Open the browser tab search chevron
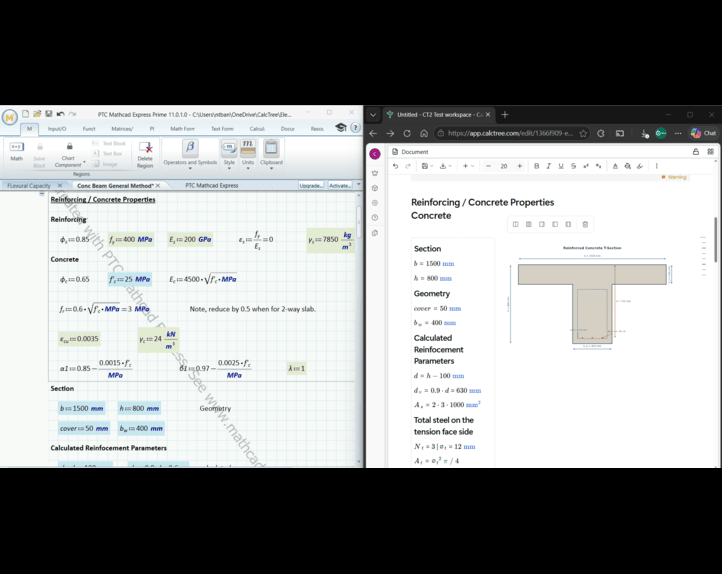Screen dimensions: 722x574 click(373, 115)
